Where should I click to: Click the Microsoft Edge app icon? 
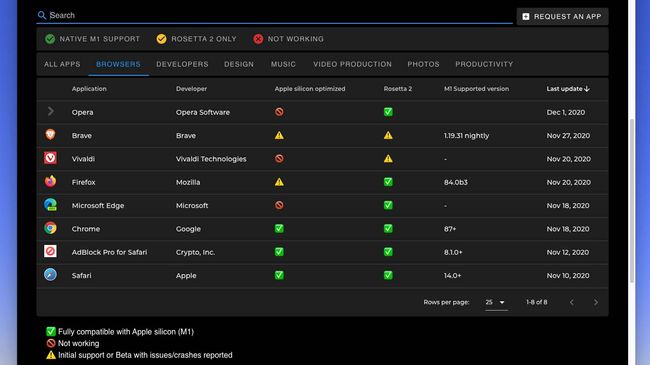point(50,204)
